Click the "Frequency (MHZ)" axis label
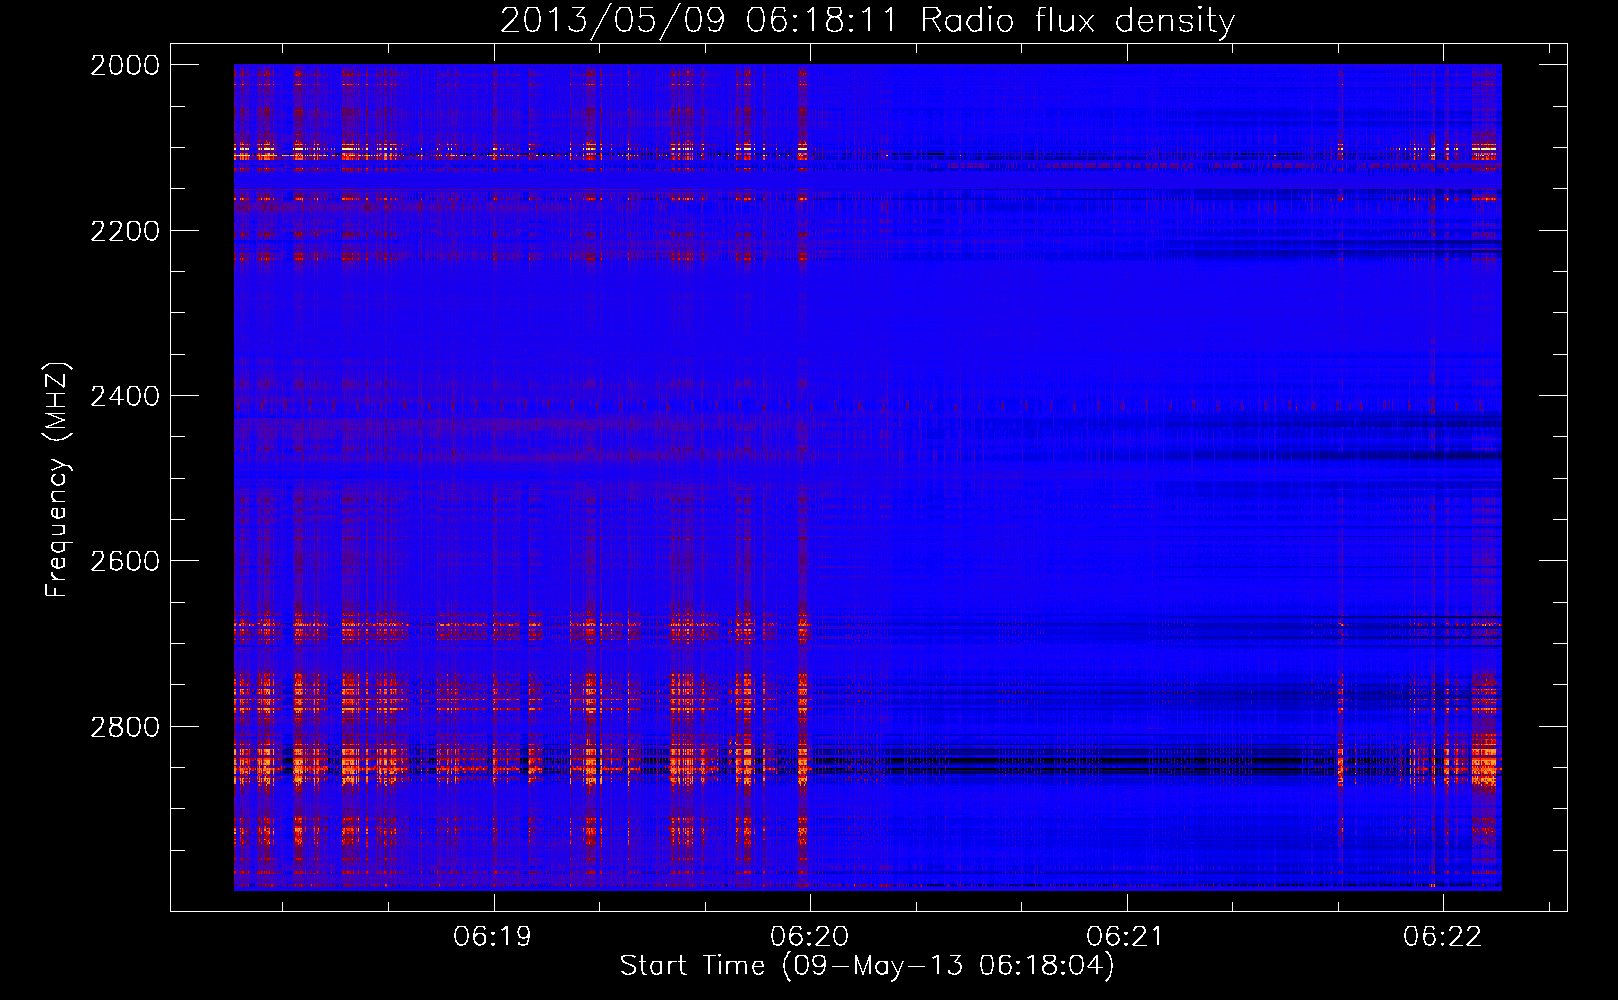 click(58, 480)
